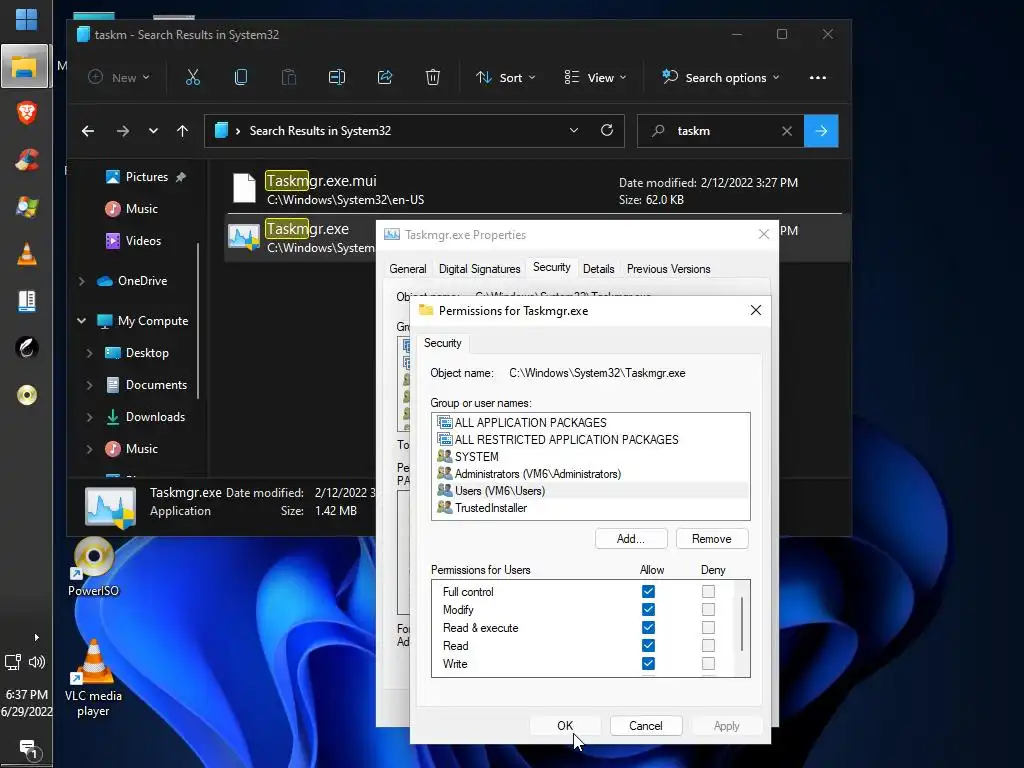The height and width of the screenshot is (768, 1024).
Task: Switch to the Previous Versions tab
Action: pos(668,269)
